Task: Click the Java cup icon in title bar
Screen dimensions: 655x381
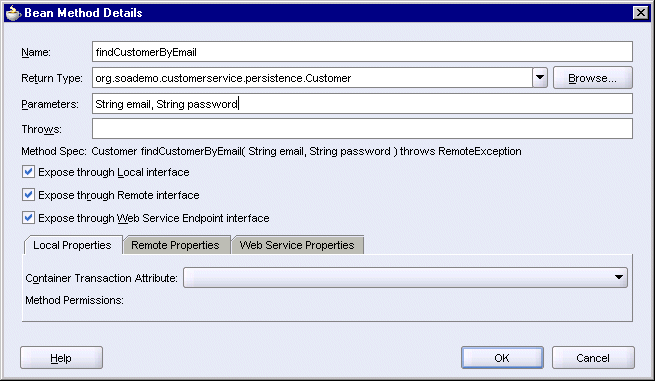Action: coord(13,13)
